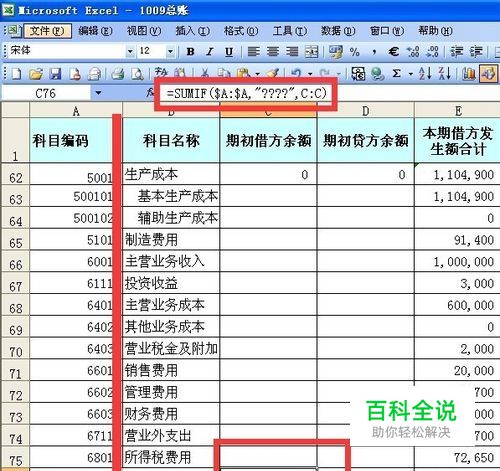Image resolution: width=500 pixels, height=471 pixels.
Task: Open the font size dropdown next to 12
Action: (x=170, y=52)
